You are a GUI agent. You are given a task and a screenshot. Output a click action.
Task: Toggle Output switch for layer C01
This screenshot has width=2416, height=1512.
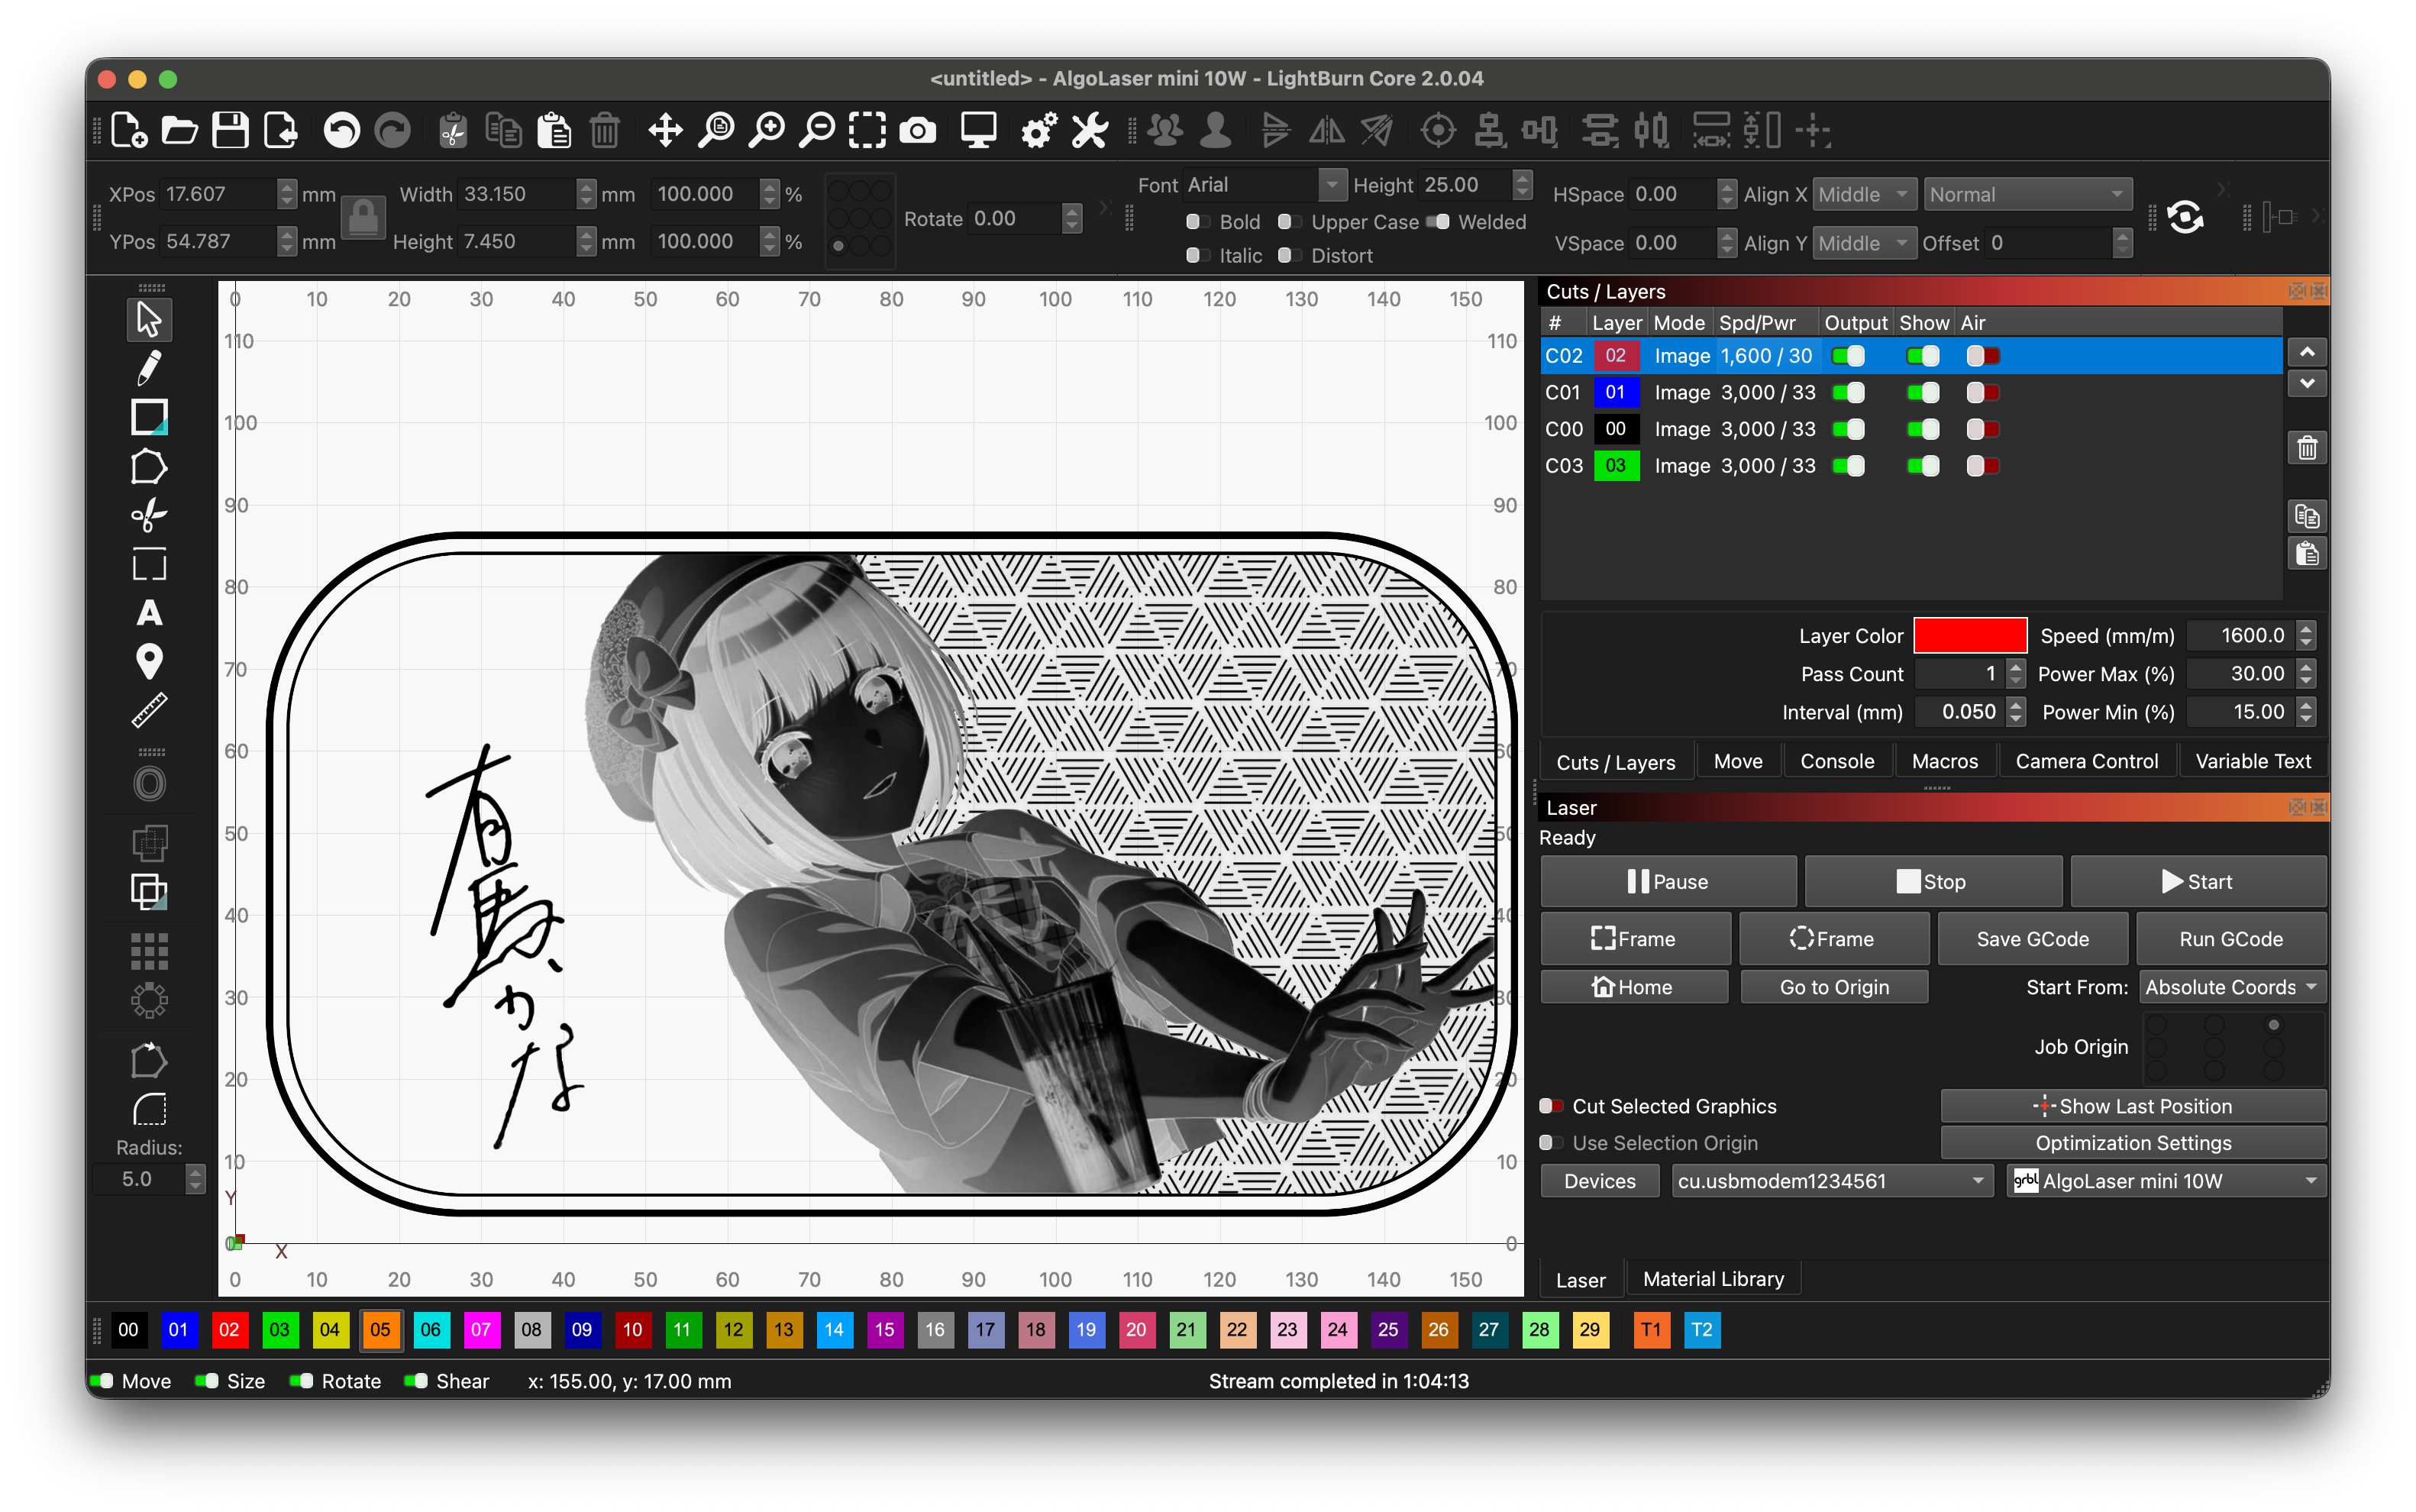tap(1848, 393)
